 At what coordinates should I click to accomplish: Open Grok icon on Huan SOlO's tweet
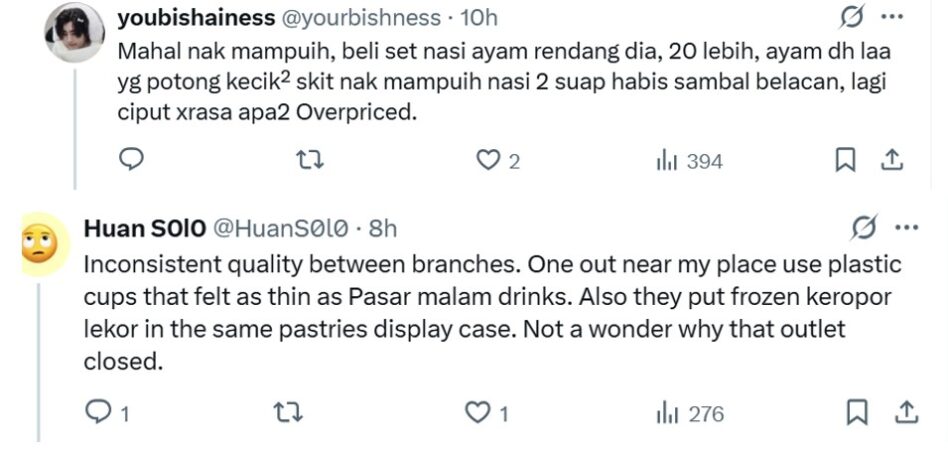[x=860, y=228]
